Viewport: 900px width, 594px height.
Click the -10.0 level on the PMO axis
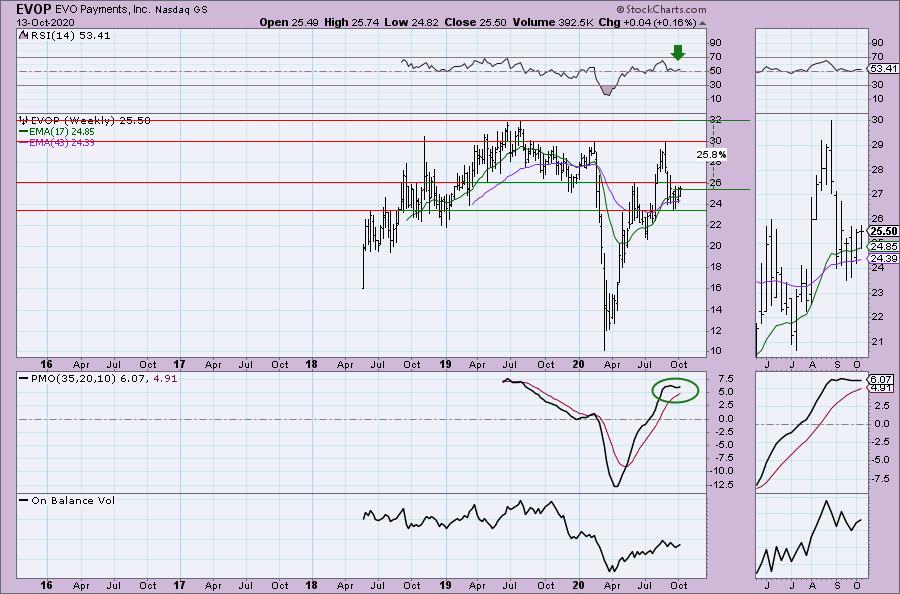tap(721, 471)
